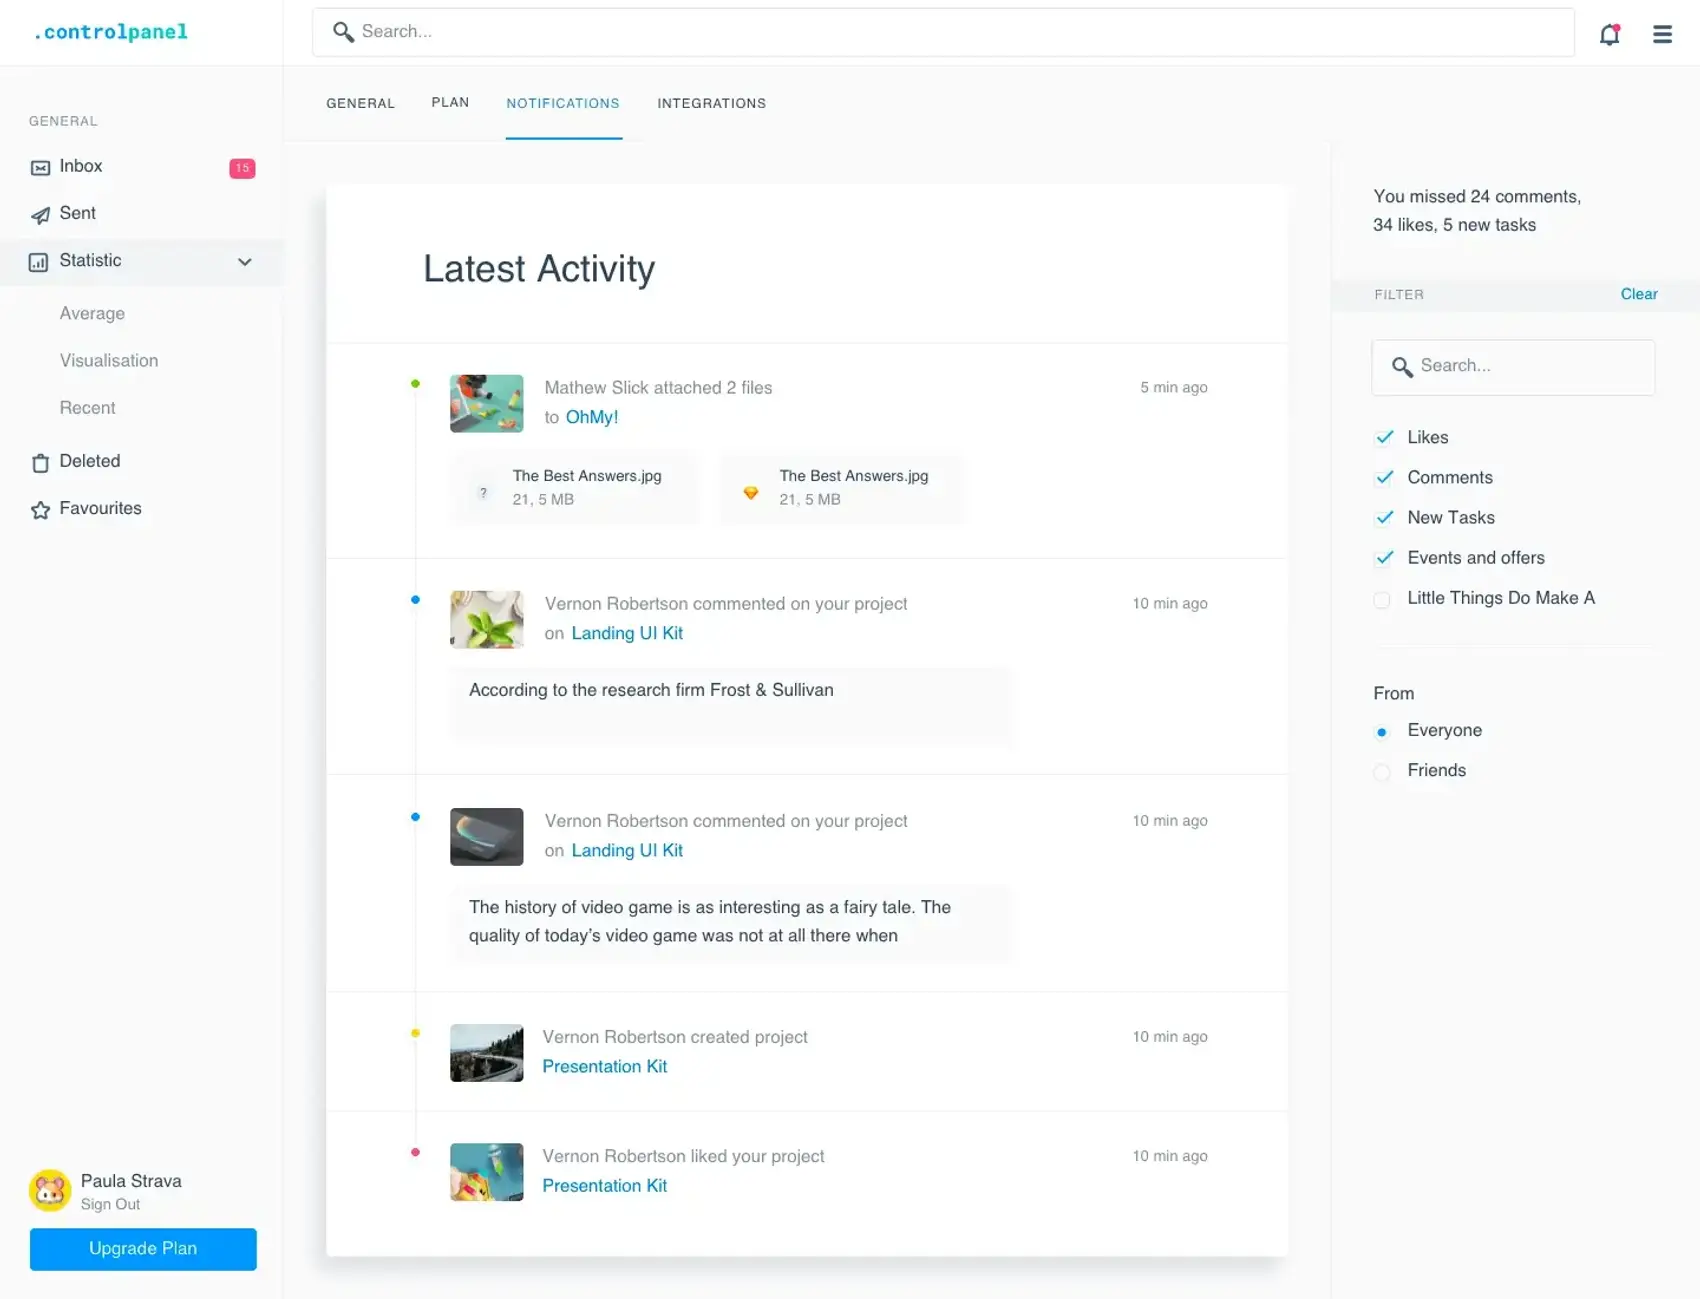Screen dimensions: 1700x1299
Task: Uncheck the Likes filter checkbox
Action: [x=1384, y=437]
